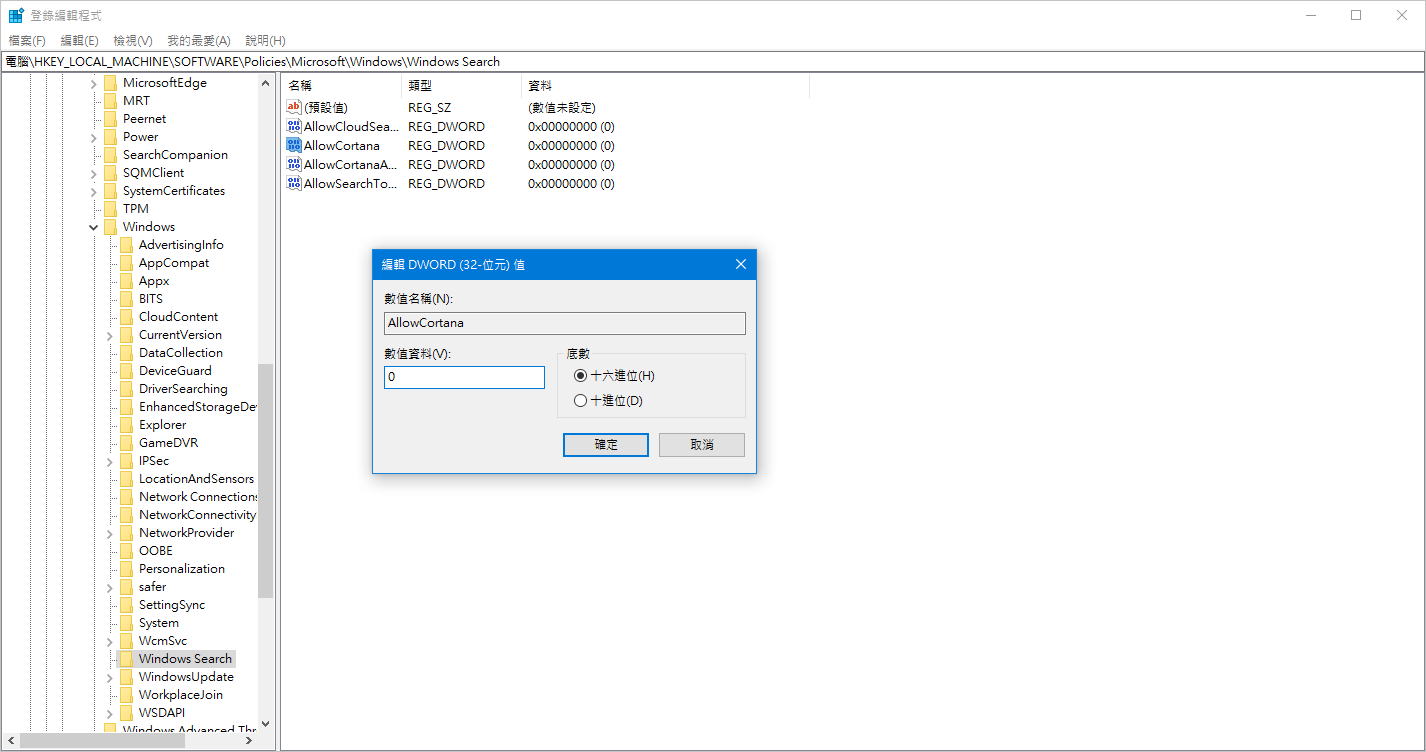Click the System folder icon
The height and width of the screenshot is (752, 1426).
pyautogui.click(x=126, y=623)
